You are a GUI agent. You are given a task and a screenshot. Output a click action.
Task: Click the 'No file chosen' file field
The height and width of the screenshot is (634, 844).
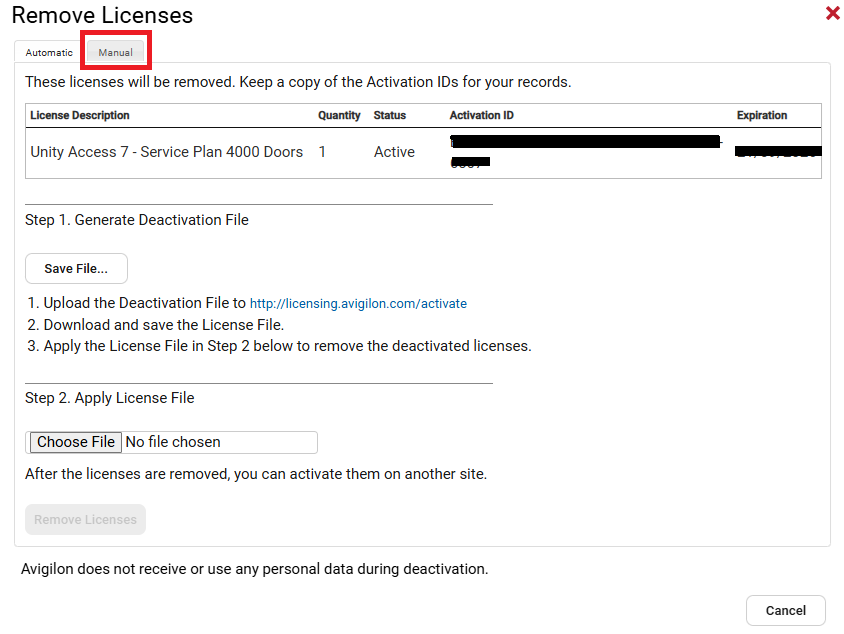click(x=172, y=442)
